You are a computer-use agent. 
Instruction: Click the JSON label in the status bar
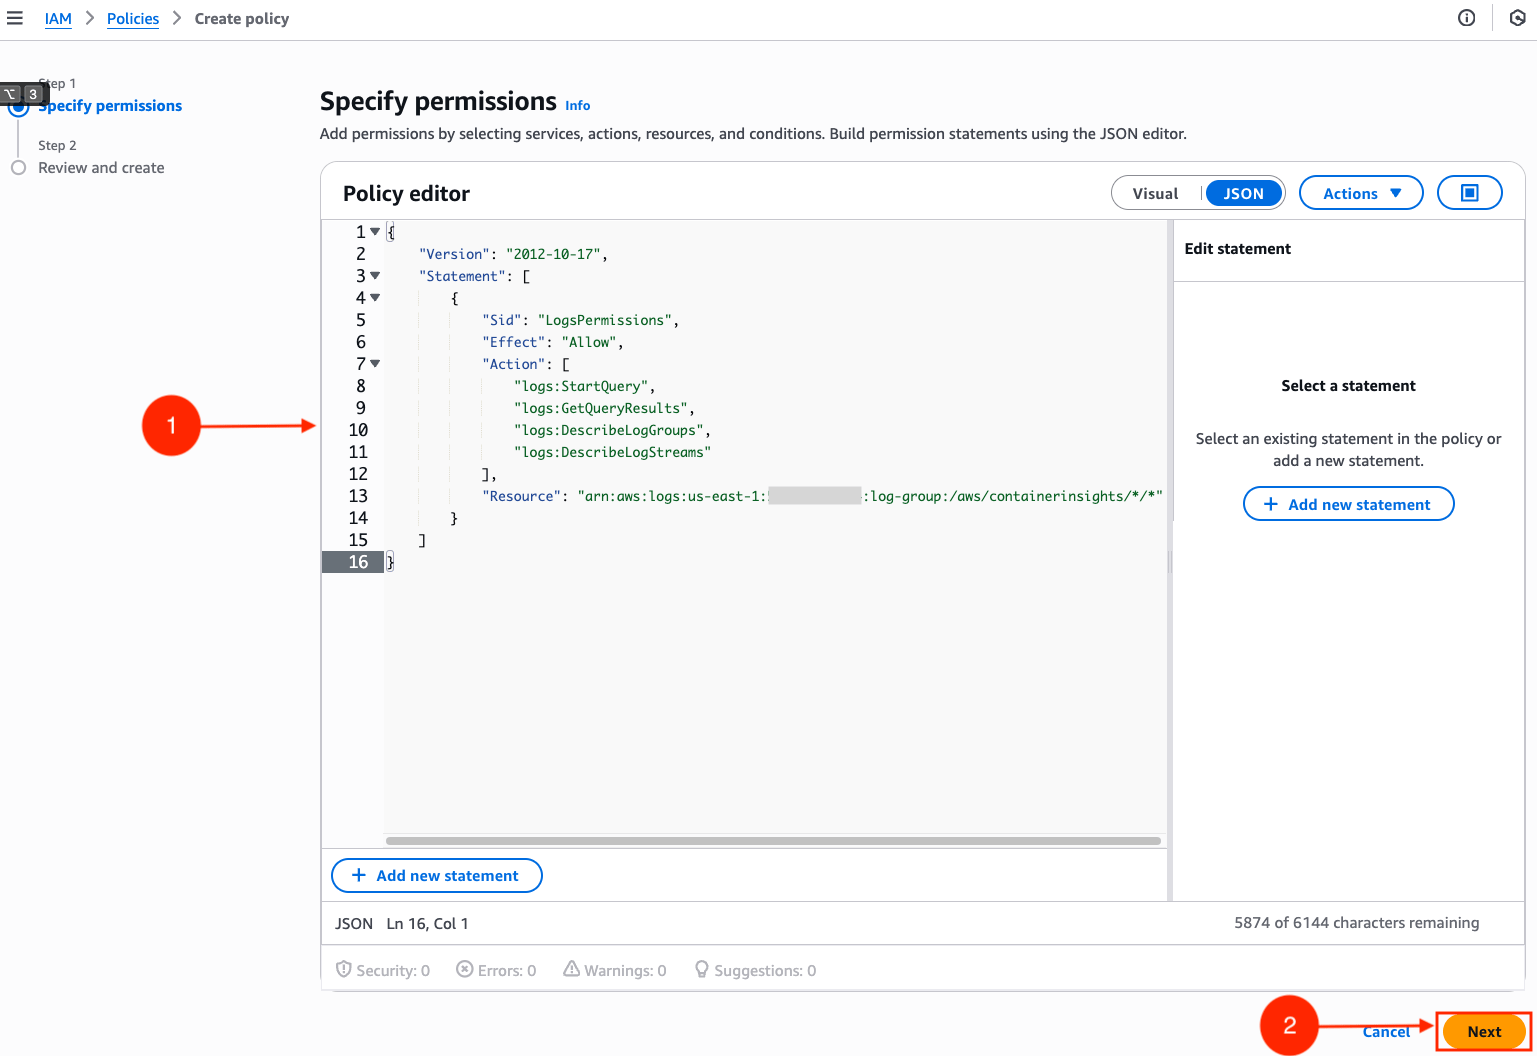354,923
